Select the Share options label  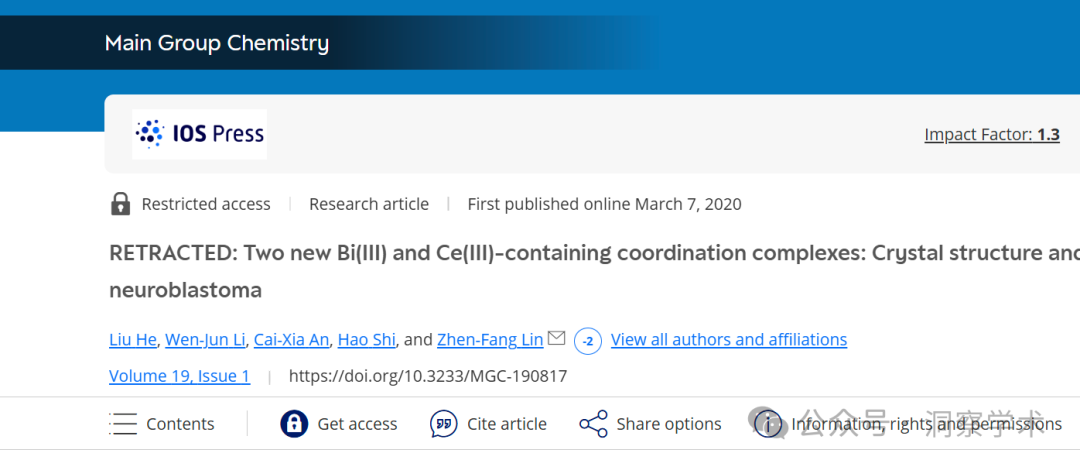[x=669, y=424]
